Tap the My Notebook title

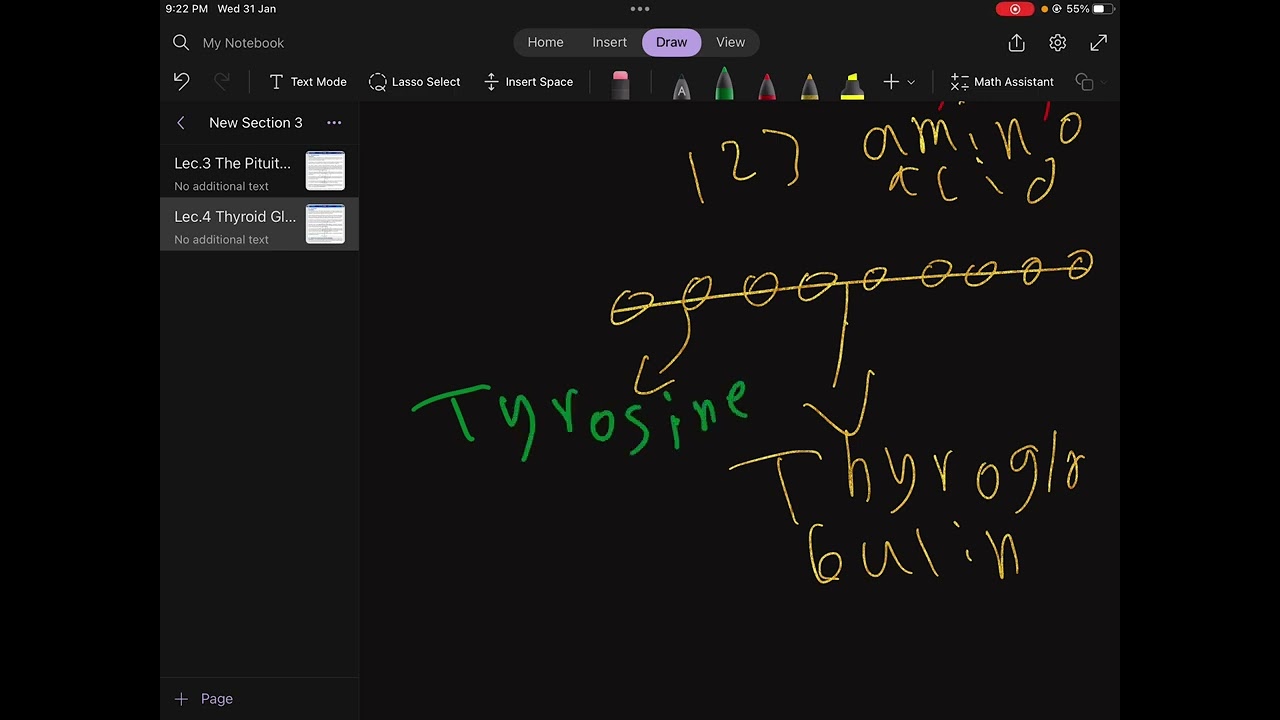pyautogui.click(x=243, y=43)
